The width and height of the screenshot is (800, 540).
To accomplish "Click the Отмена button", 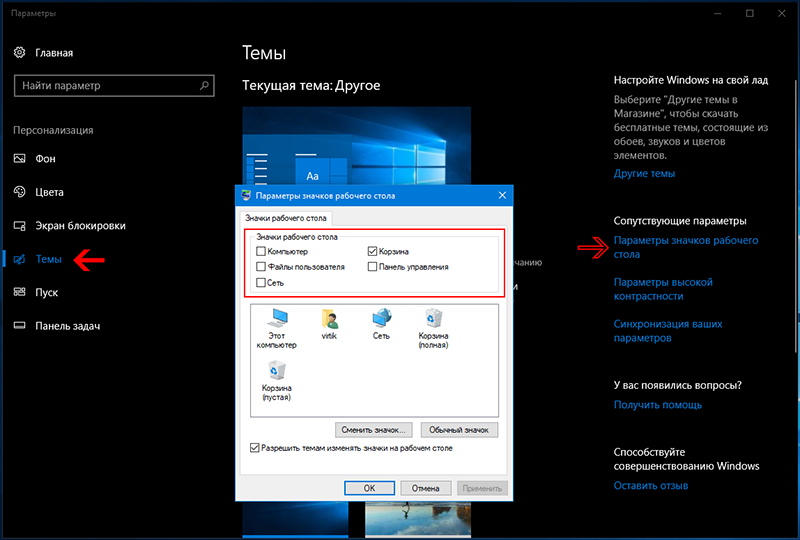I will (x=426, y=488).
